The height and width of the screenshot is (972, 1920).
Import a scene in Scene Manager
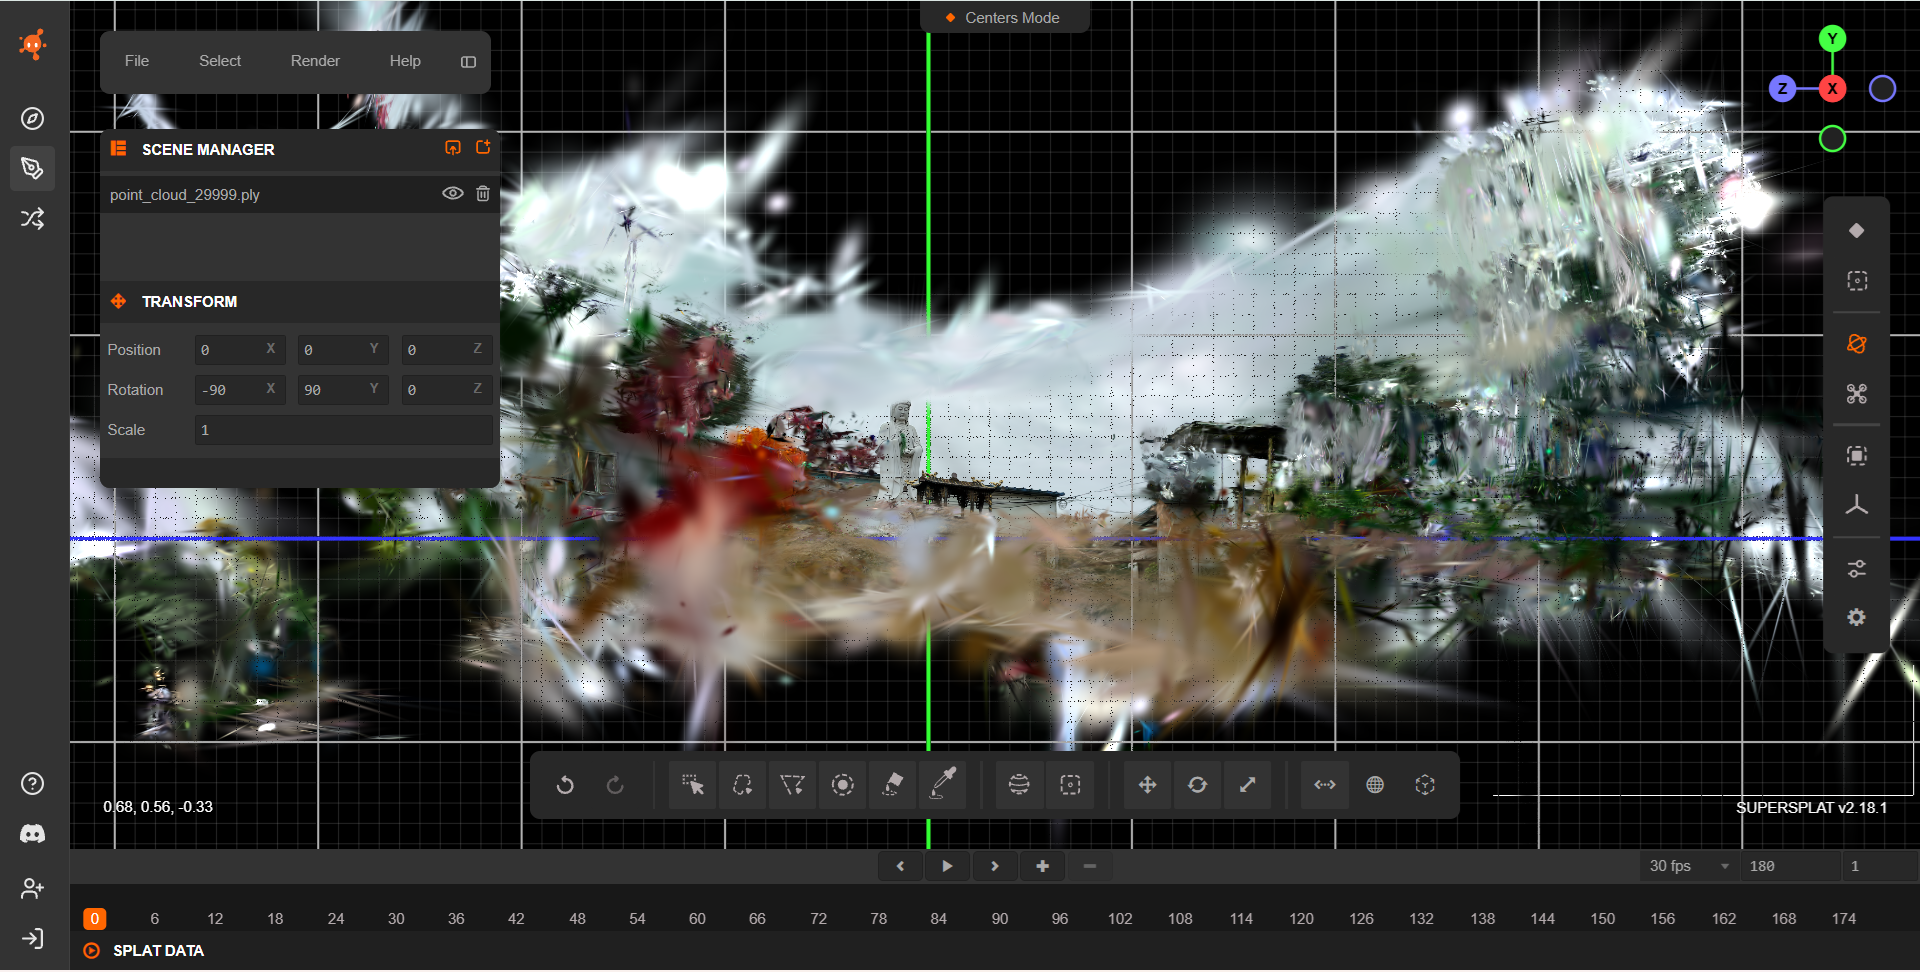[453, 148]
